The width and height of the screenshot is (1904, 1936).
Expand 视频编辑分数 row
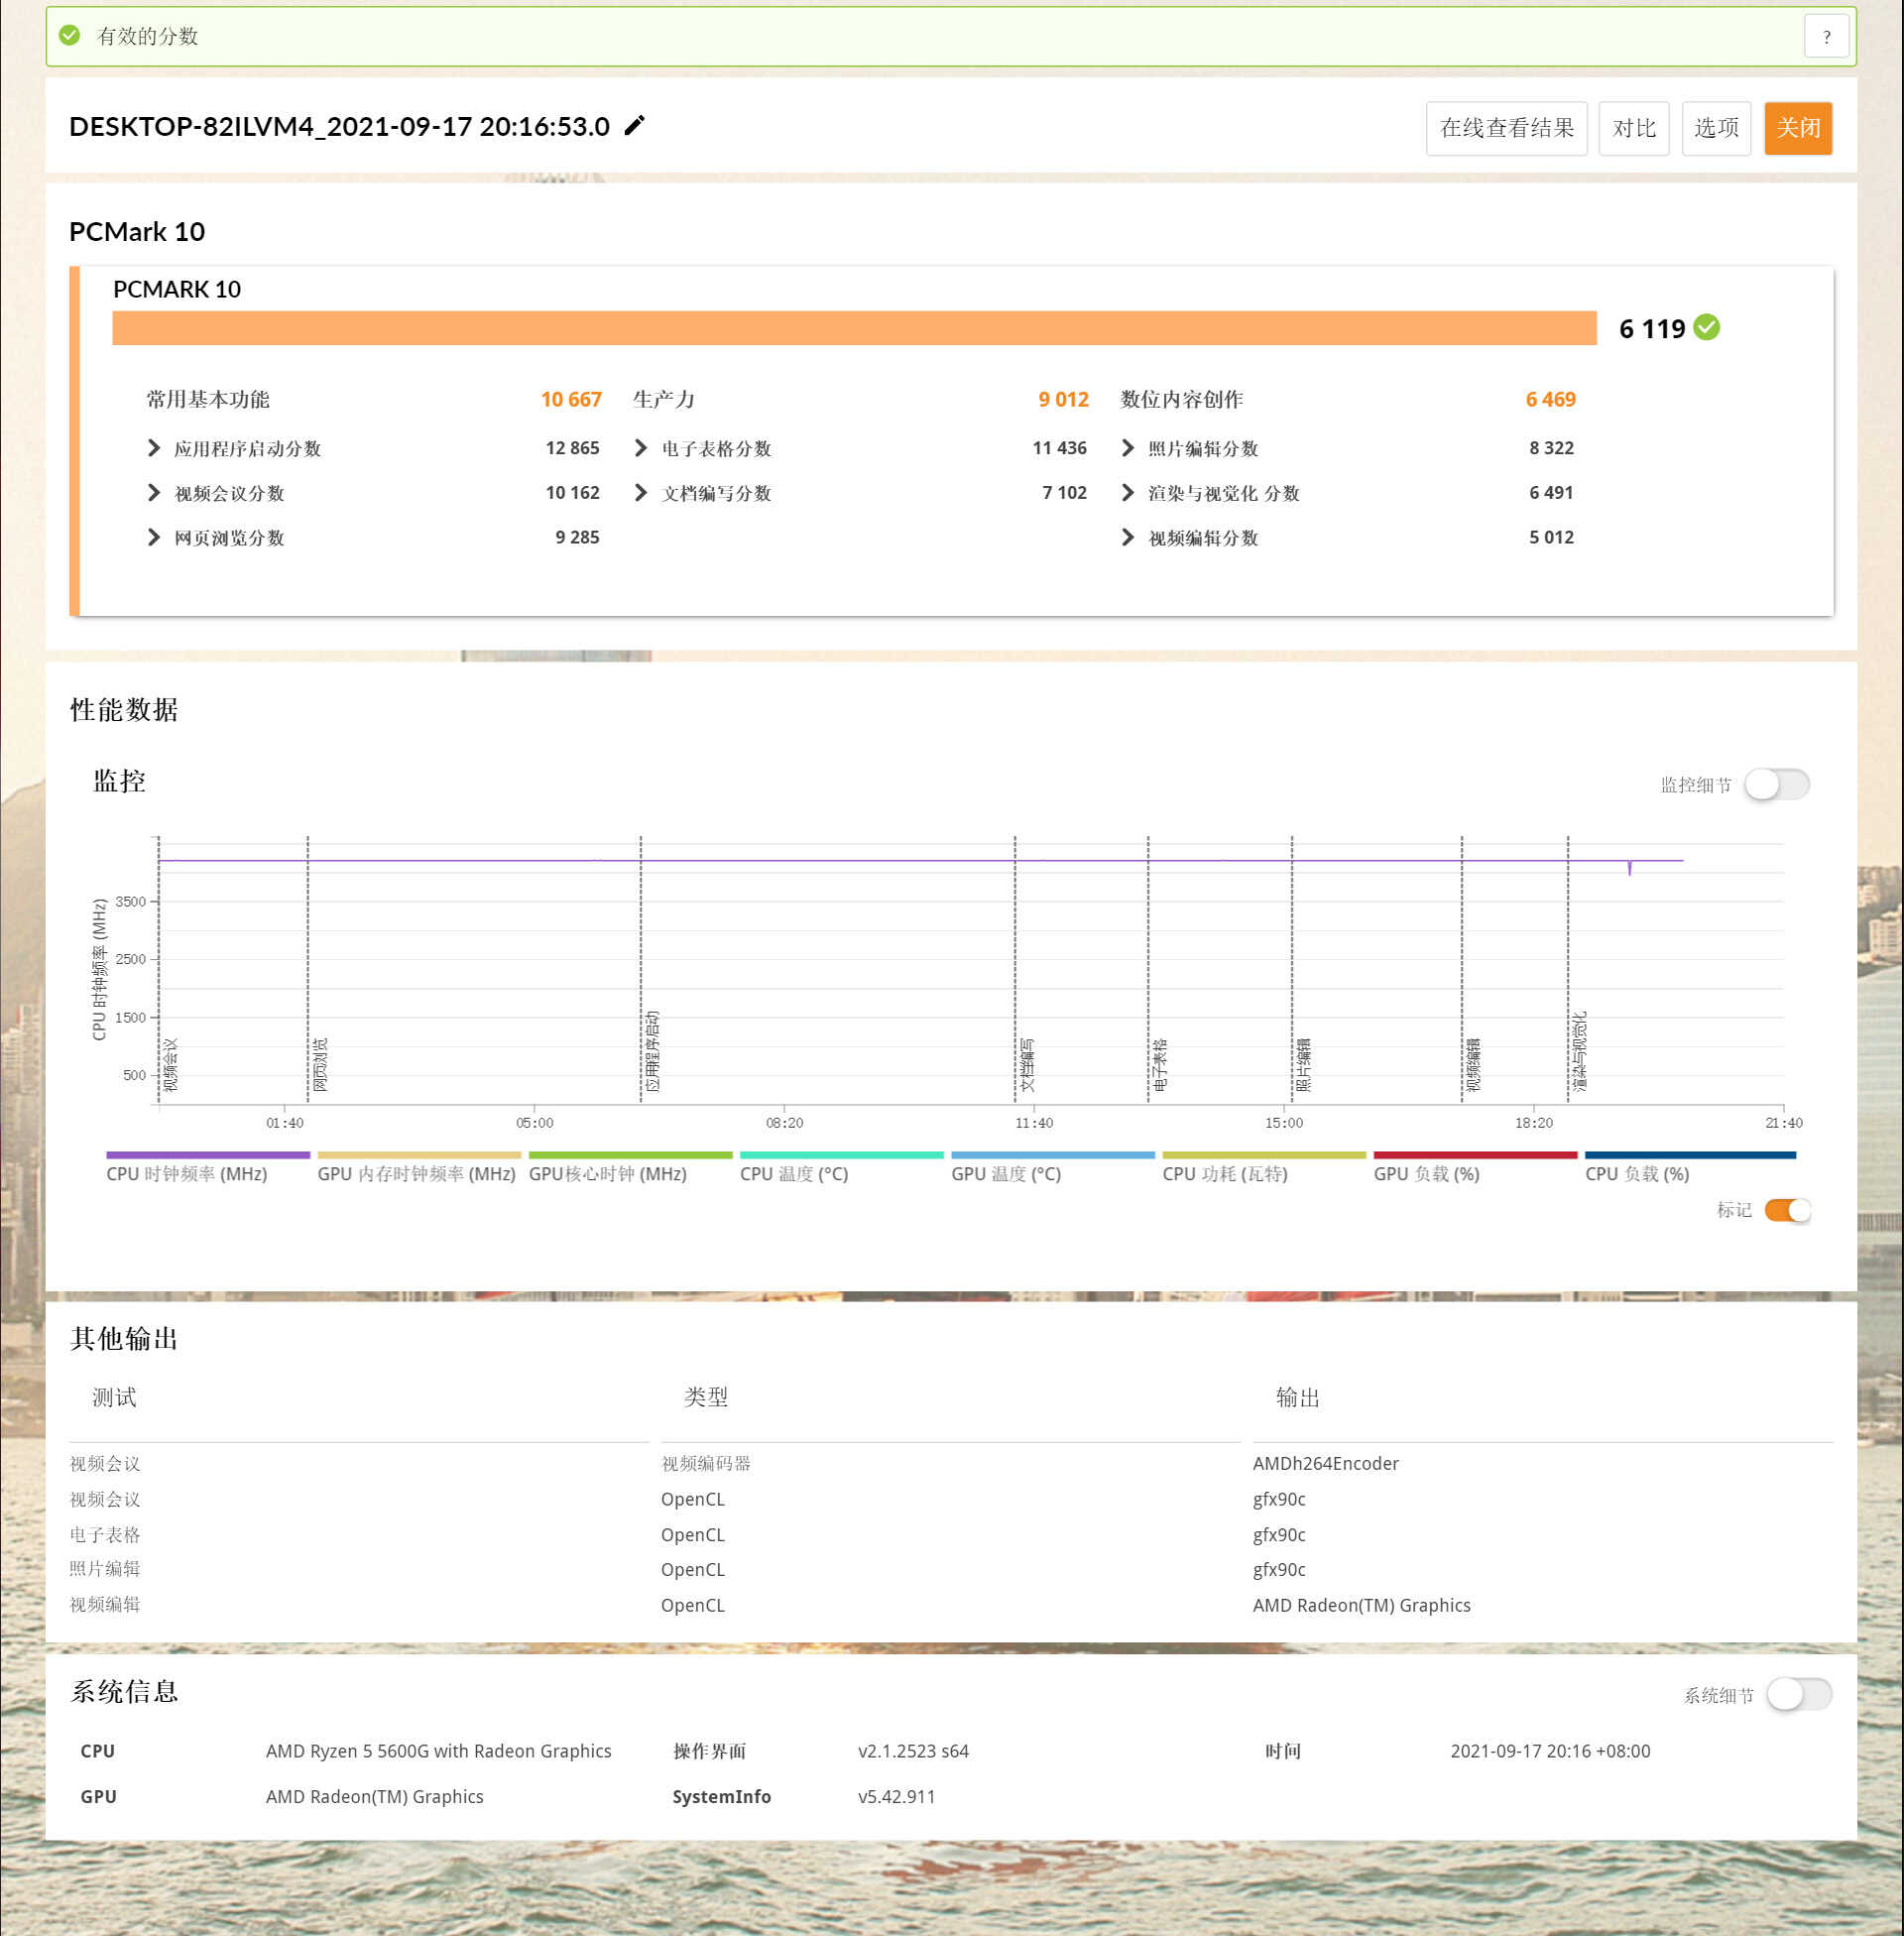pos(1127,538)
